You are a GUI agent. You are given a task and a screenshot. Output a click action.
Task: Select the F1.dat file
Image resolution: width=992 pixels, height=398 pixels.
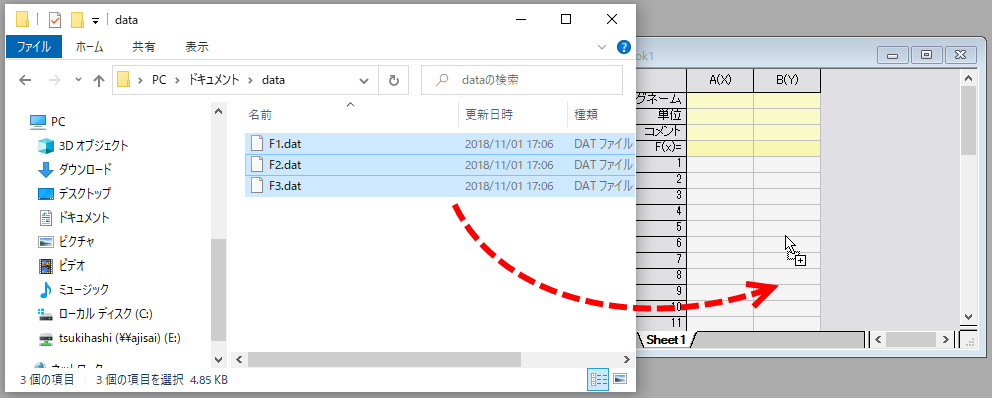coord(439,144)
